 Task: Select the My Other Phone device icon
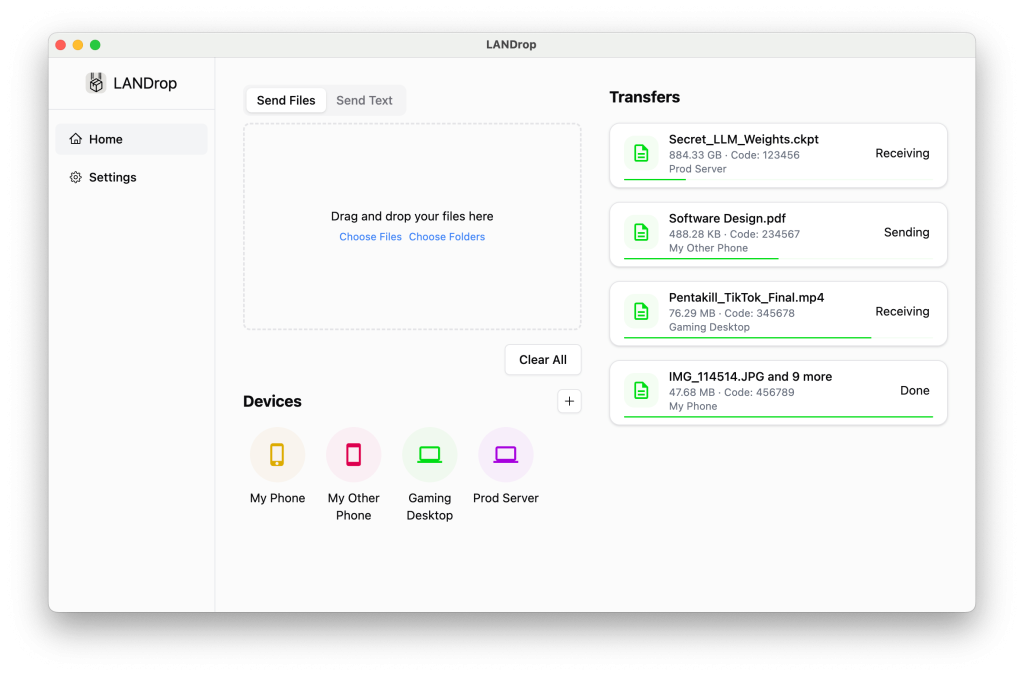click(x=353, y=455)
